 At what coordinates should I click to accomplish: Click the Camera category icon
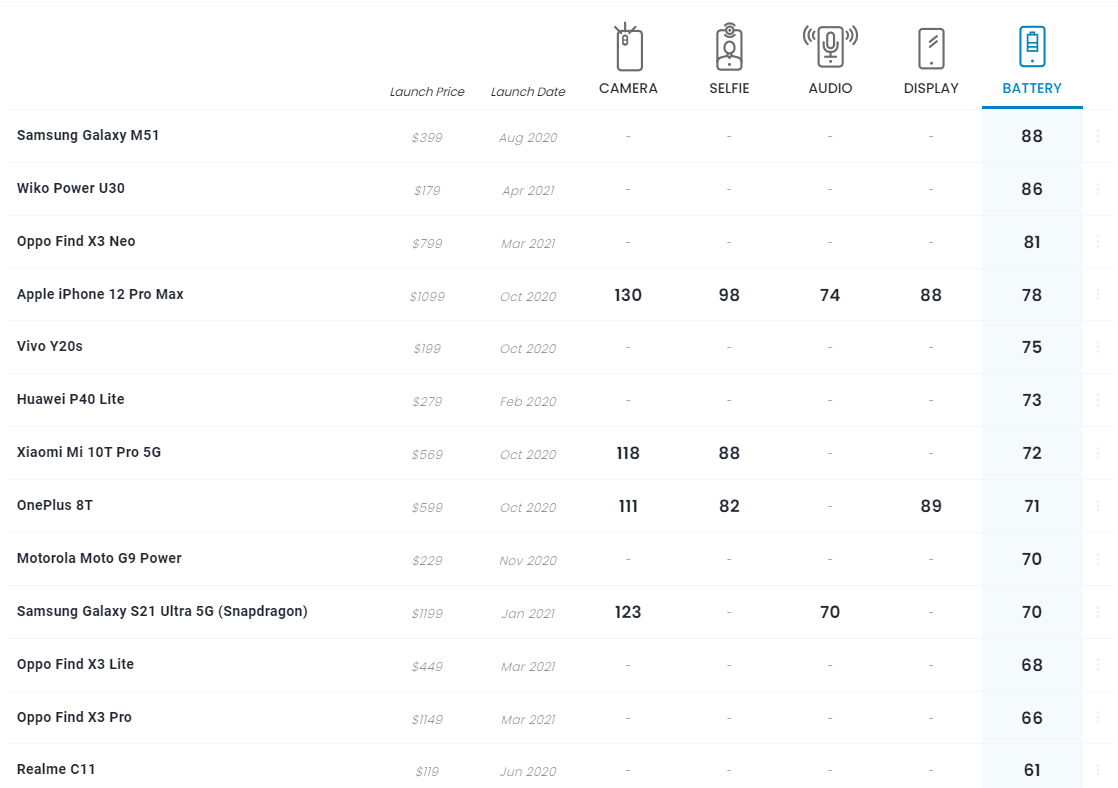628,48
